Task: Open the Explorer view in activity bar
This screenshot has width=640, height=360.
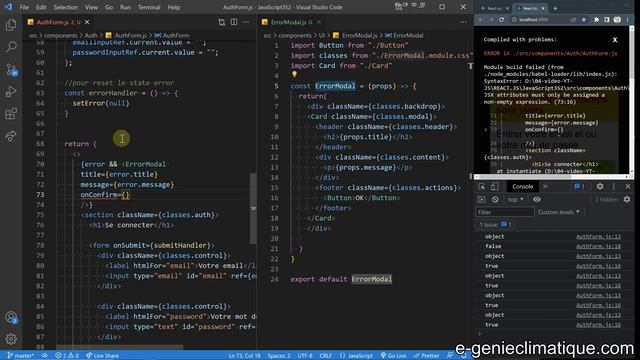Action: tap(11, 25)
